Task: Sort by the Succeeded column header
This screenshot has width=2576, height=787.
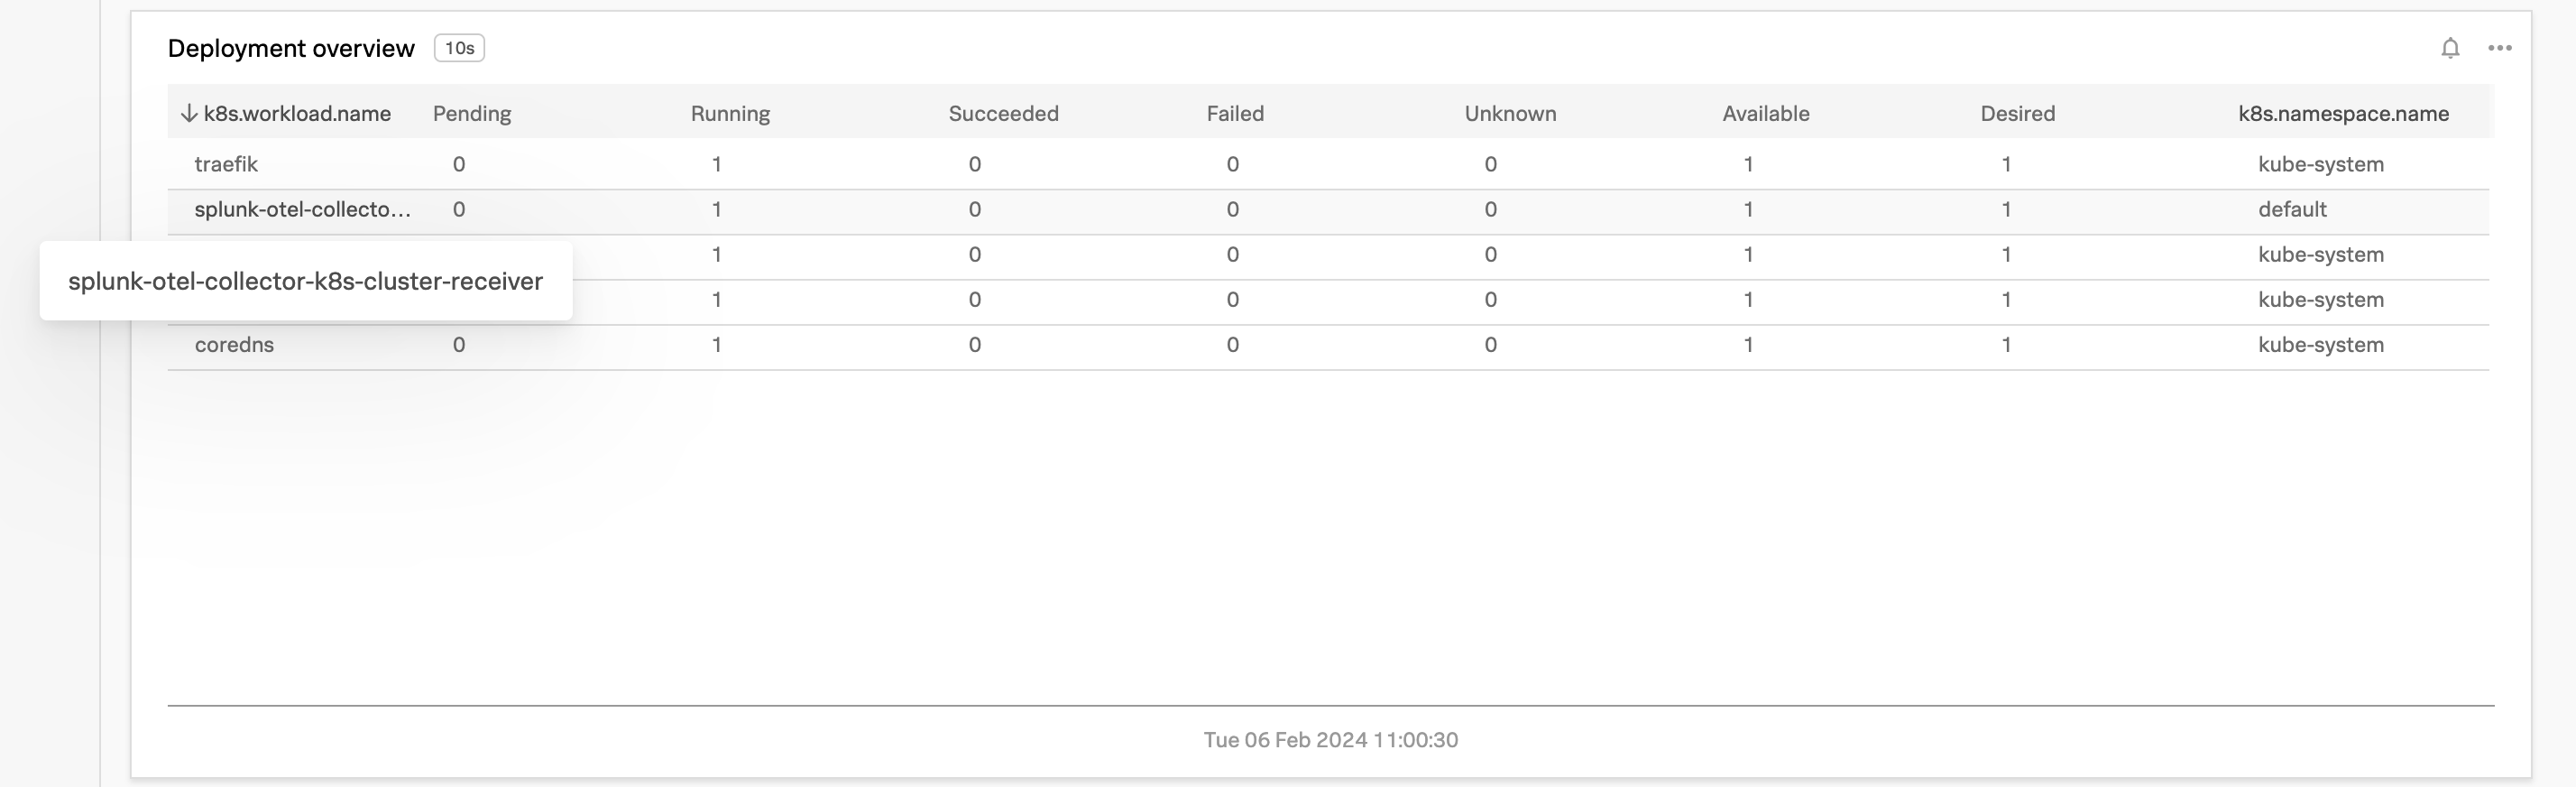Action: pos(1003,113)
